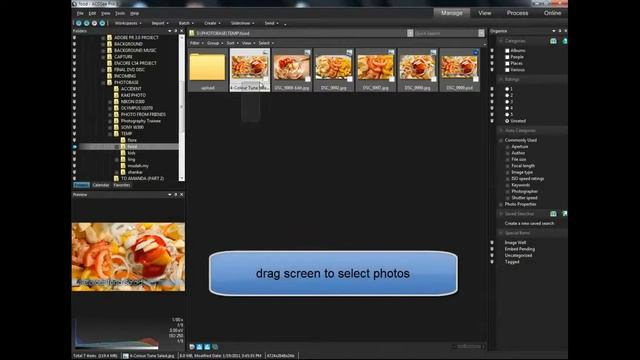Image resolution: width=640 pixels, height=360 pixels.
Task: Click in the Quick Search field
Action: click(x=446, y=33)
